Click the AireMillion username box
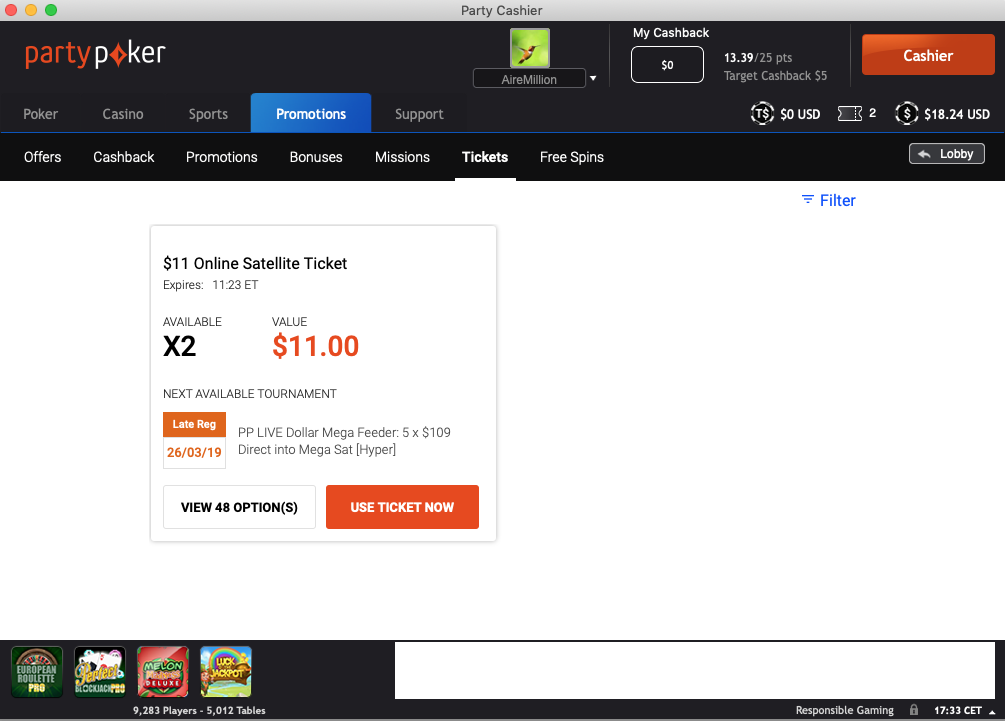This screenshot has width=1005, height=721. [x=529, y=78]
